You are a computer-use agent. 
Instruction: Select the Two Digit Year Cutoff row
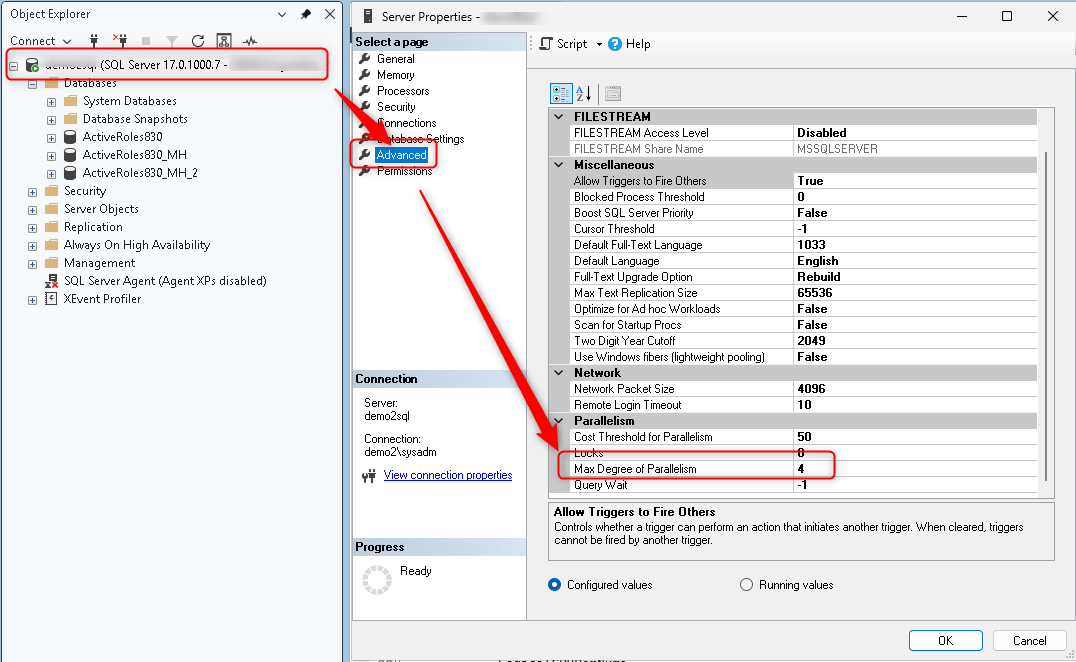(x=804, y=340)
